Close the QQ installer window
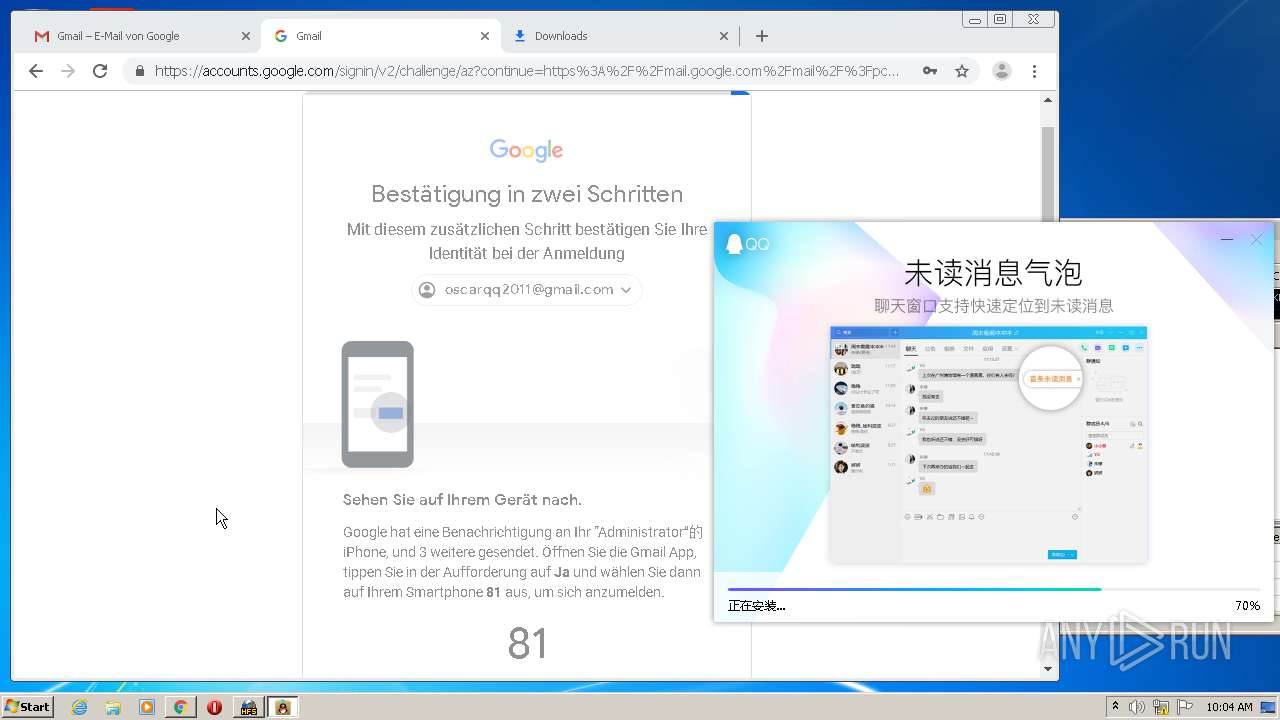Image resolution: width=1280 pixels, height=720 pixels. (x=1257, y=240)
